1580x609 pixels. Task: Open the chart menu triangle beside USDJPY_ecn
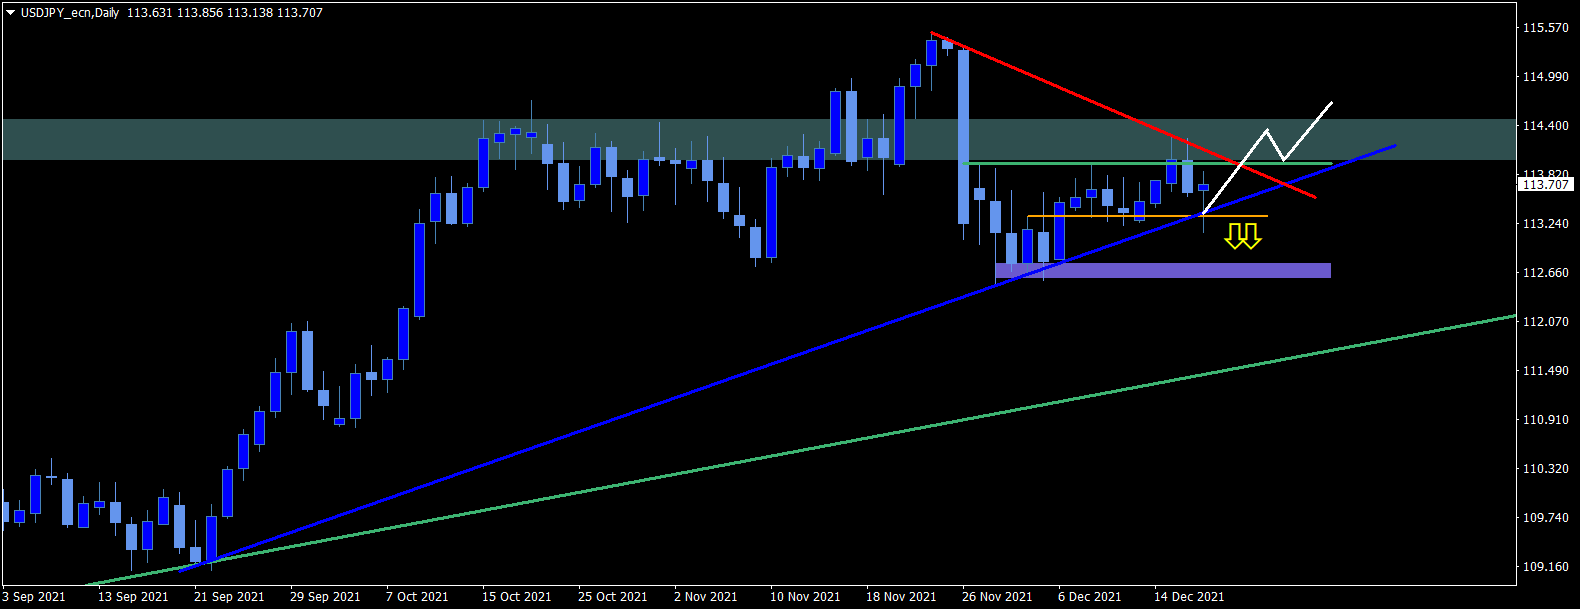coord(11,13)
